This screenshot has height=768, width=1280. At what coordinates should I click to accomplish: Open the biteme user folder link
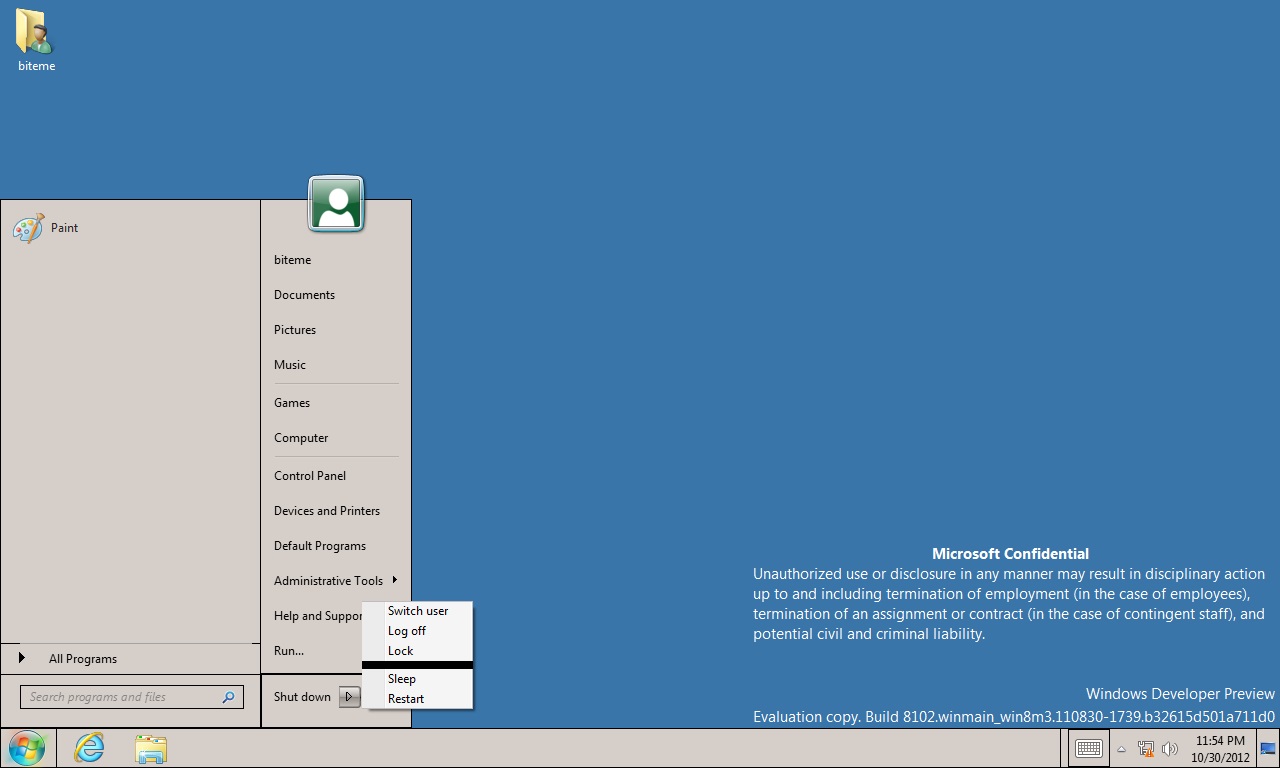(292, 260)
